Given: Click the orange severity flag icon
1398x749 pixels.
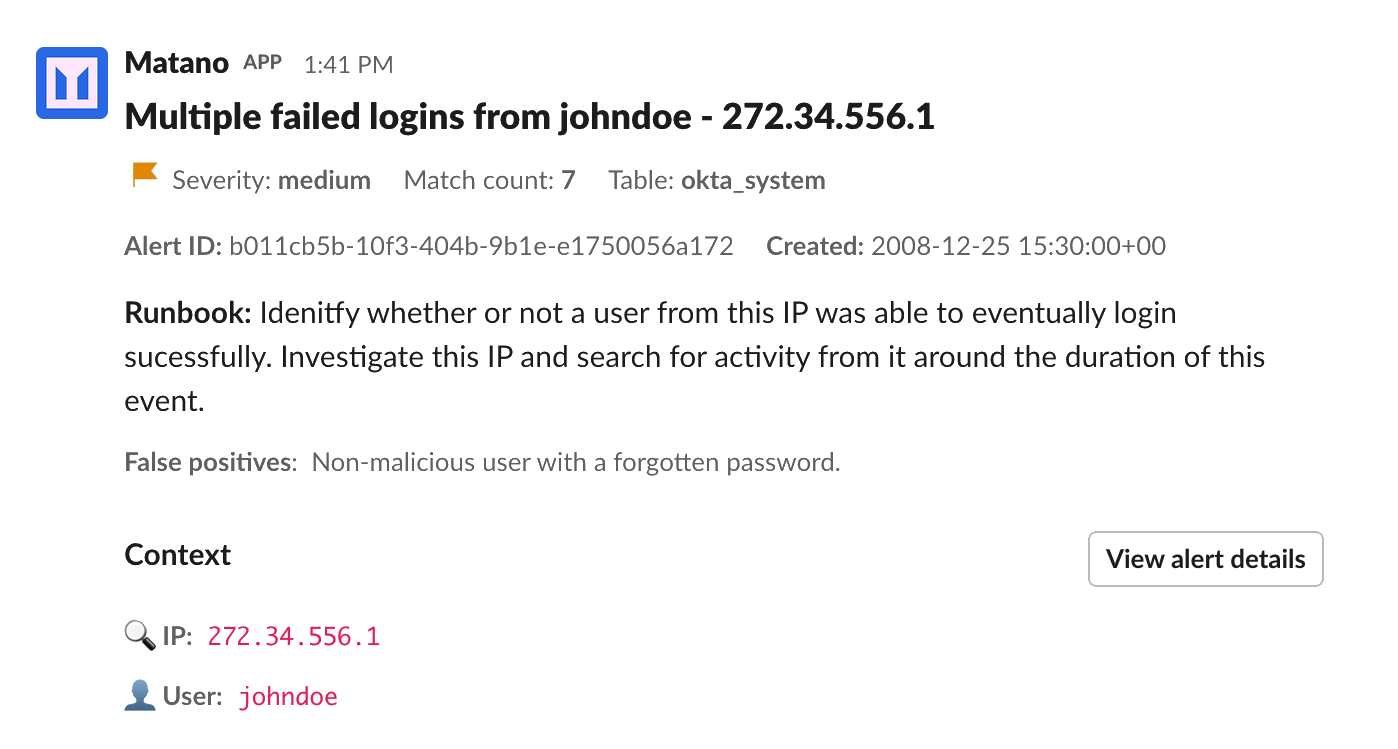Looking at the screenshot, I should click(146, 176).
